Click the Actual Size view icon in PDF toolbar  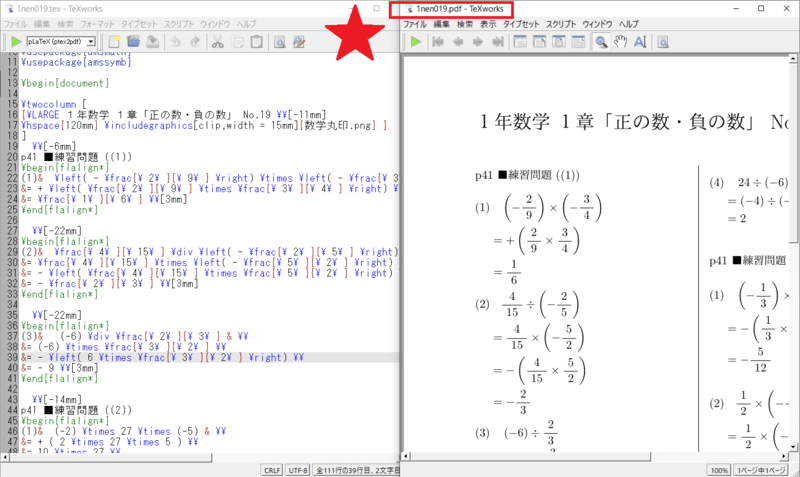[x=520, y=42]
